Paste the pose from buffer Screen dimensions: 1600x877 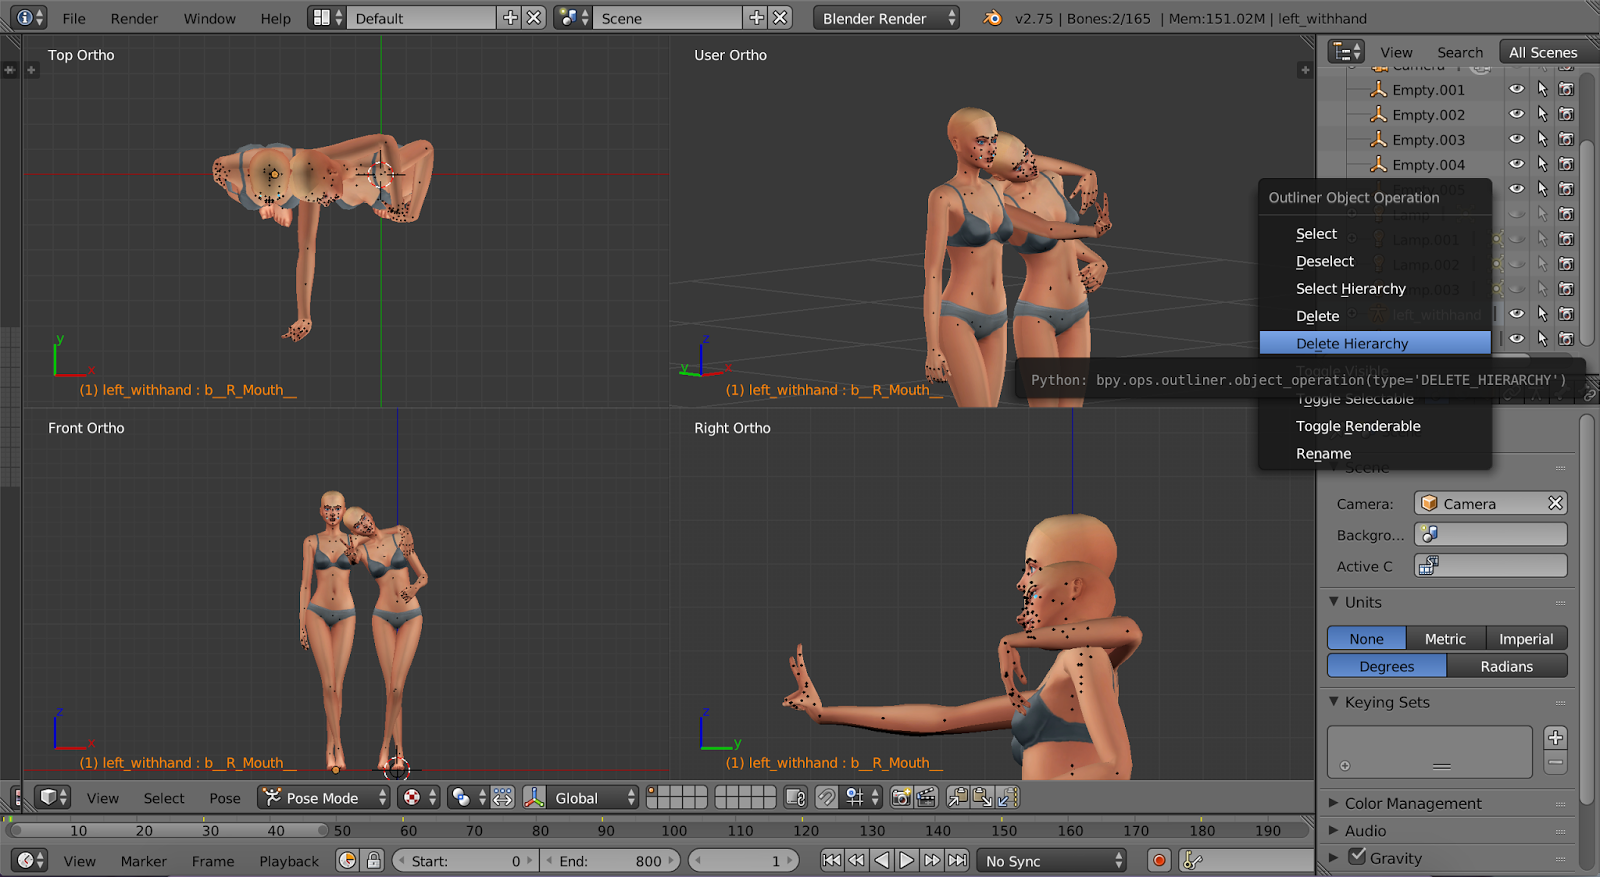[983, 797]
